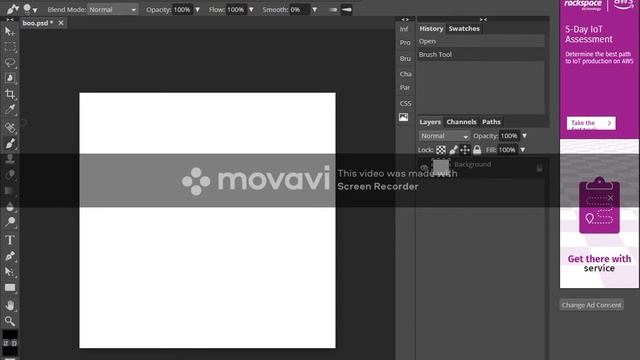Select the Hand tool
640x360 pixels.
pos(10,305)
